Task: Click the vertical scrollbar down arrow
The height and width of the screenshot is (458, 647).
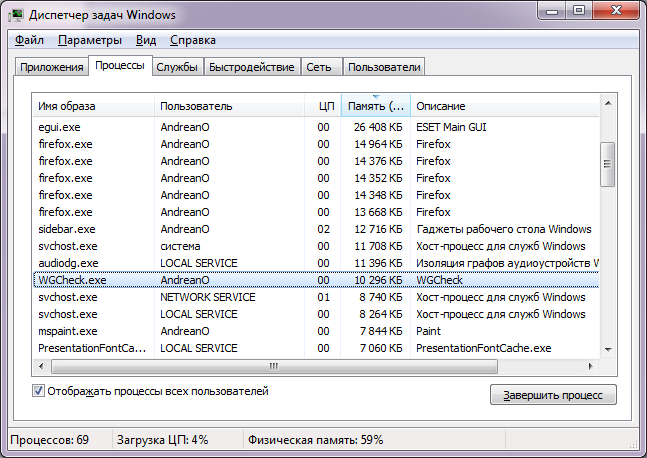Action: [x=608, y=349]
